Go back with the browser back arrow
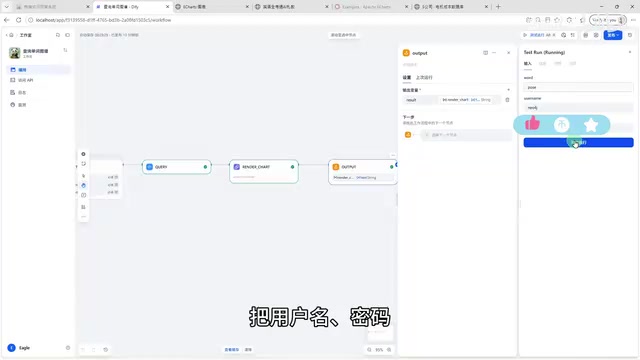This screenshot has width=640, height=360. (7, 20)
